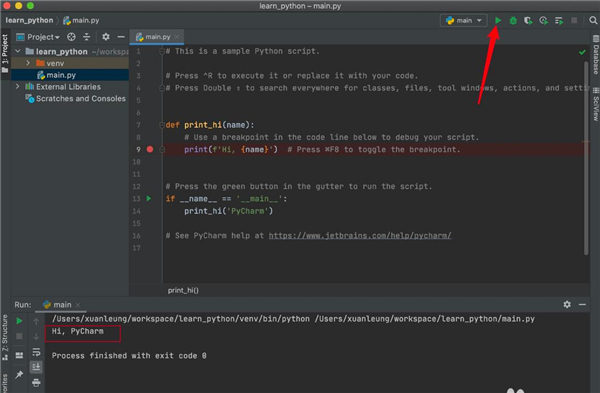Click 'Process finished with exit code 0' text
This screenshot has width=600, height=393.
(129, 356)
